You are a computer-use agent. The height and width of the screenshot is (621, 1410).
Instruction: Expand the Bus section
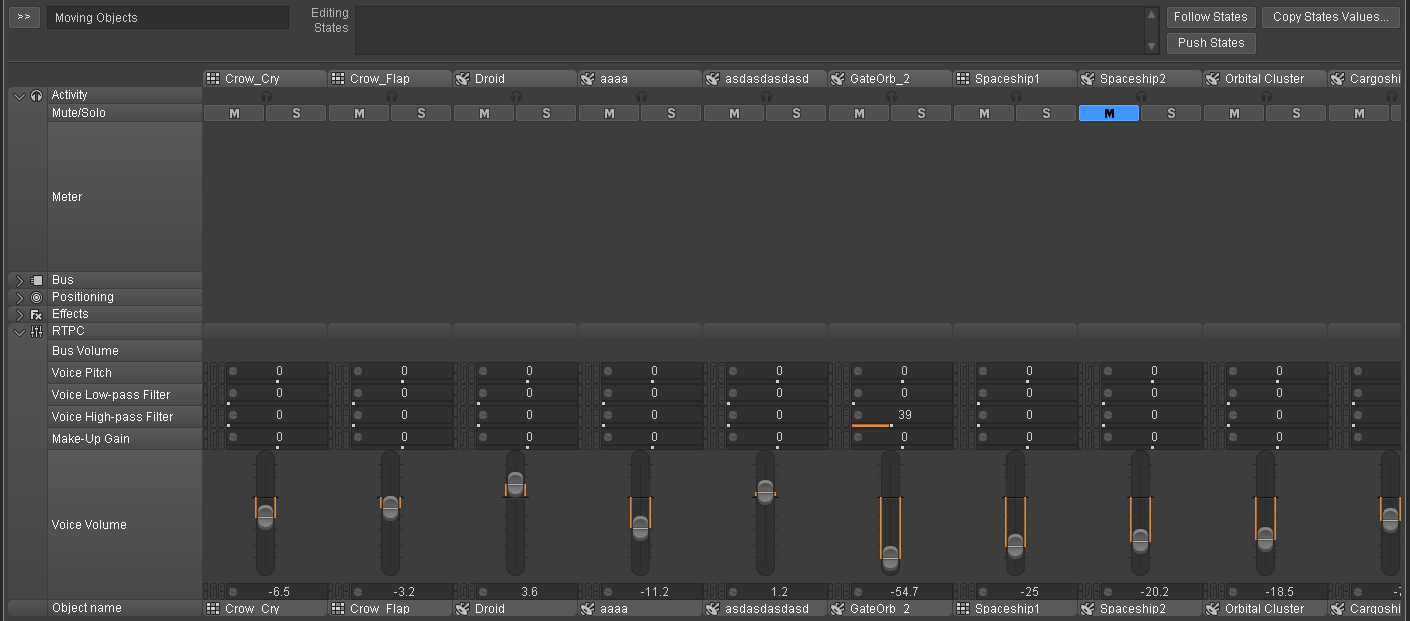click(x=19, y=280)
